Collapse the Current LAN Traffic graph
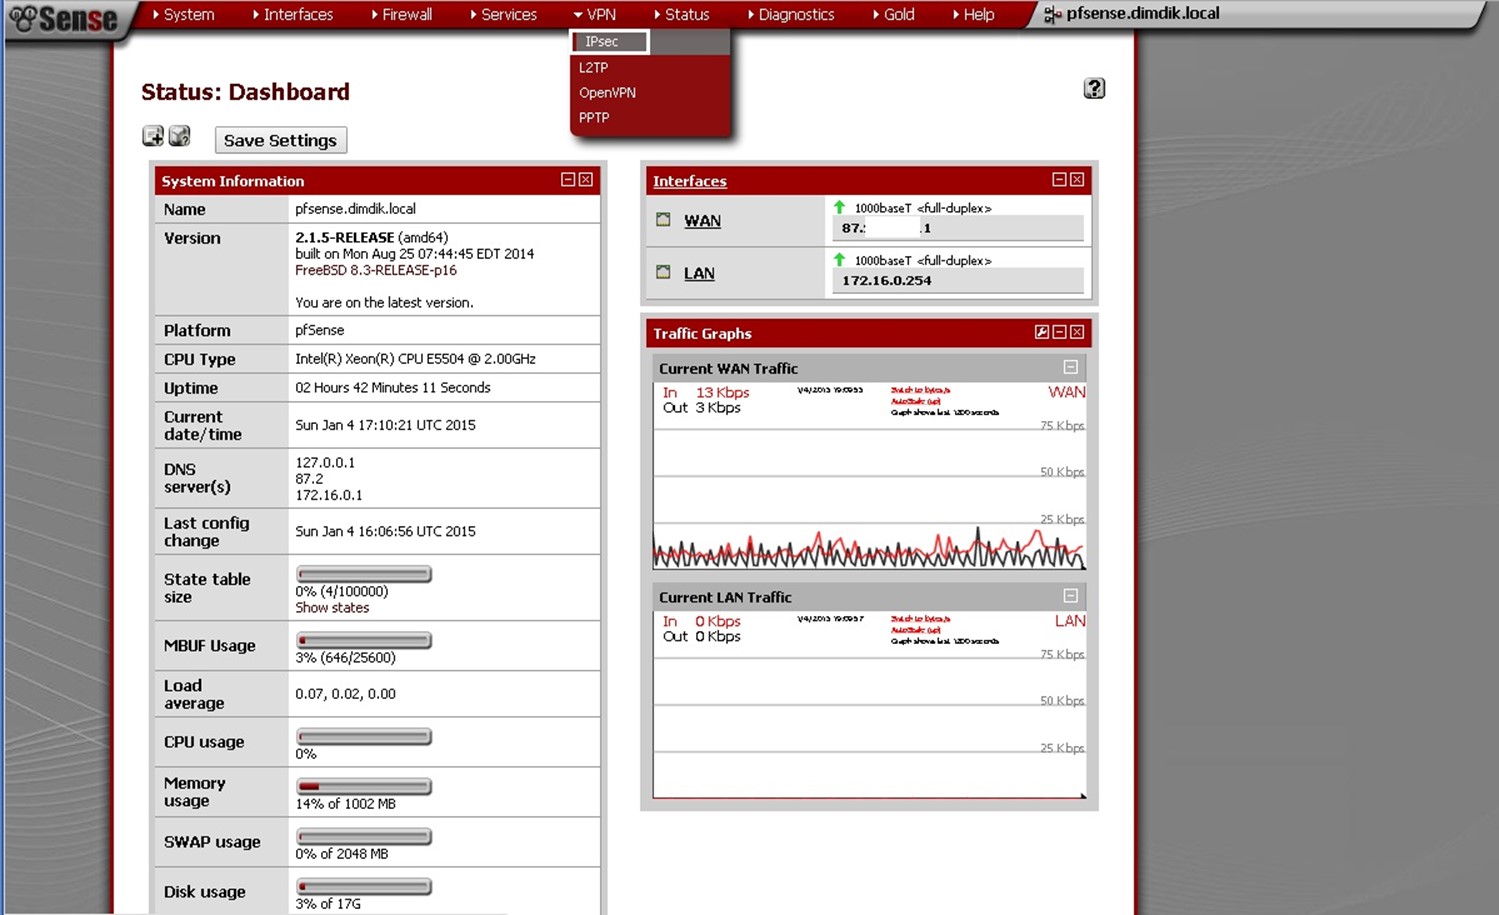This screenshot has height=915, width=1499. pyautogui.click(x=1070, y=596)
